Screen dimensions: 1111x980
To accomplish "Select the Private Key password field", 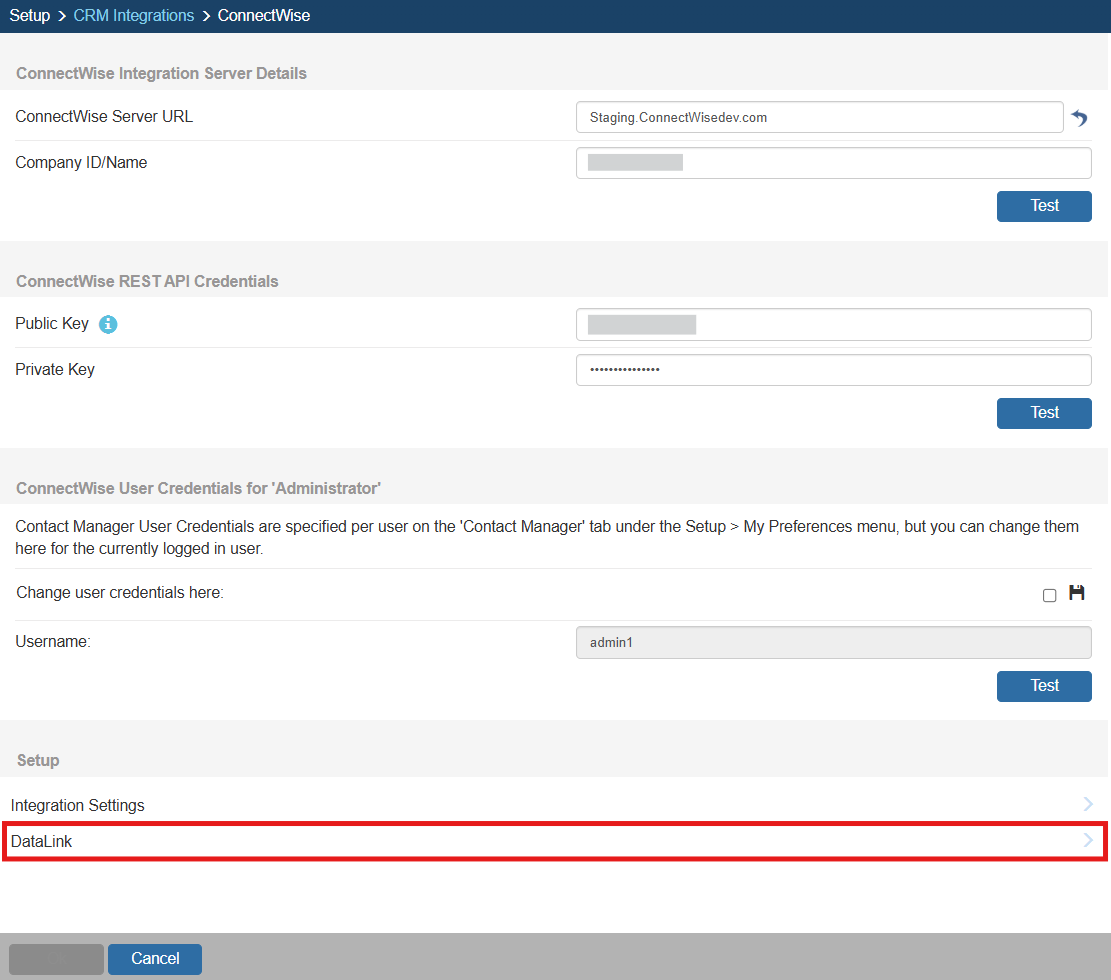I will point(833,370).
